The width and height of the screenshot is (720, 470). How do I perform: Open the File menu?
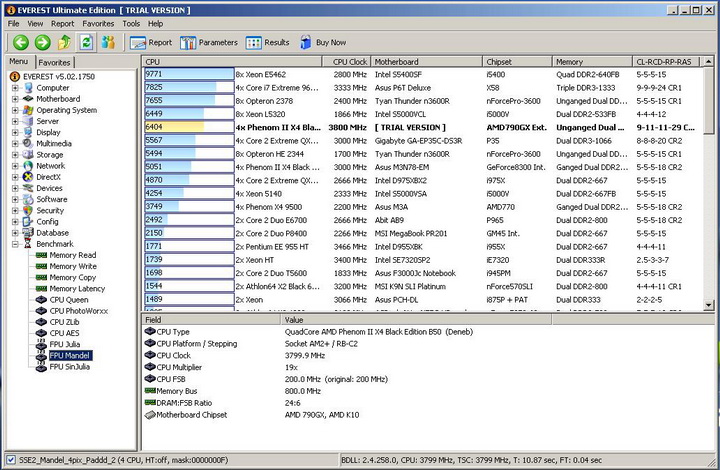click(x=13, y=23)
